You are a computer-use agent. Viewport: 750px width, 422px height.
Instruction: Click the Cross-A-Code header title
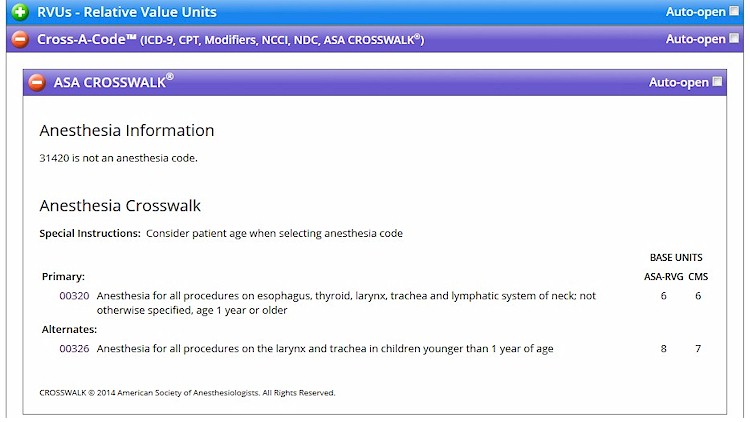pos(231,39)
